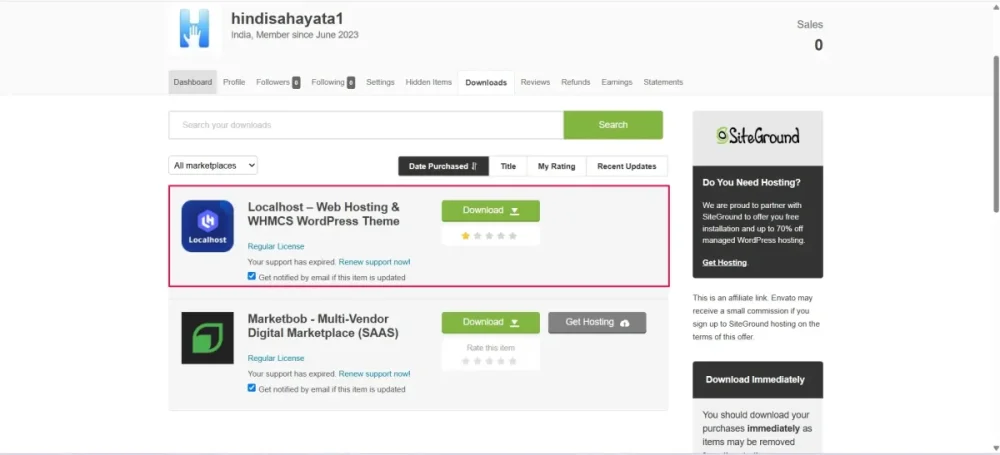Give Marketbob a three star rating
Image resolution: width=1000 pixels, height=455 pixels.
pos(489,361)
